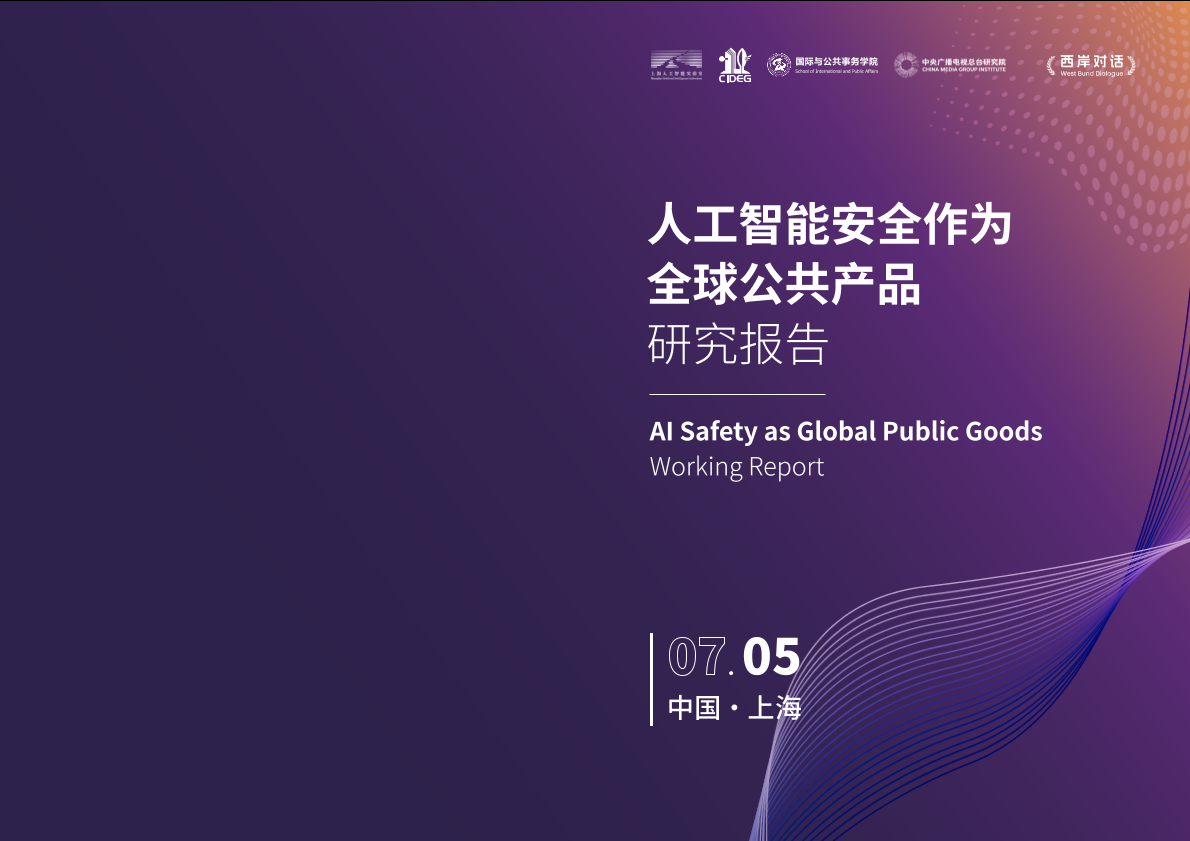Viewport: 1190px width, 841px height.
Task: Select the title line 人工智能安全作为
Action: click(830, 224)
